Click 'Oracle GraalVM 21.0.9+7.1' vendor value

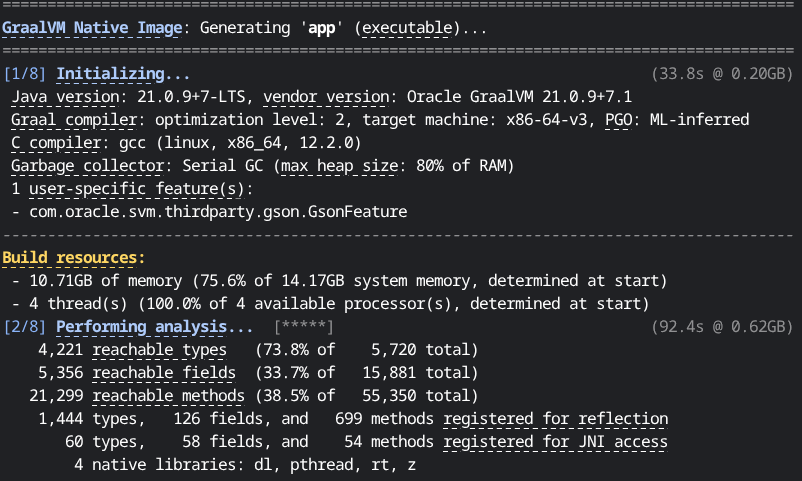(519, 97)
